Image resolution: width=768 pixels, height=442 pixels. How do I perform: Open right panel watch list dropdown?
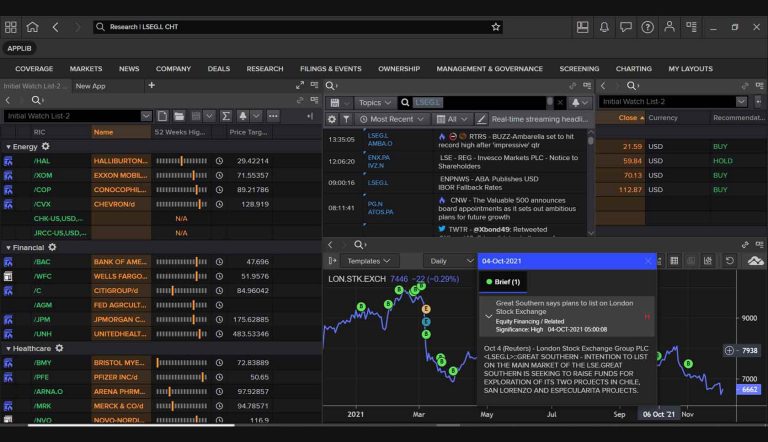tap(741, 101)
